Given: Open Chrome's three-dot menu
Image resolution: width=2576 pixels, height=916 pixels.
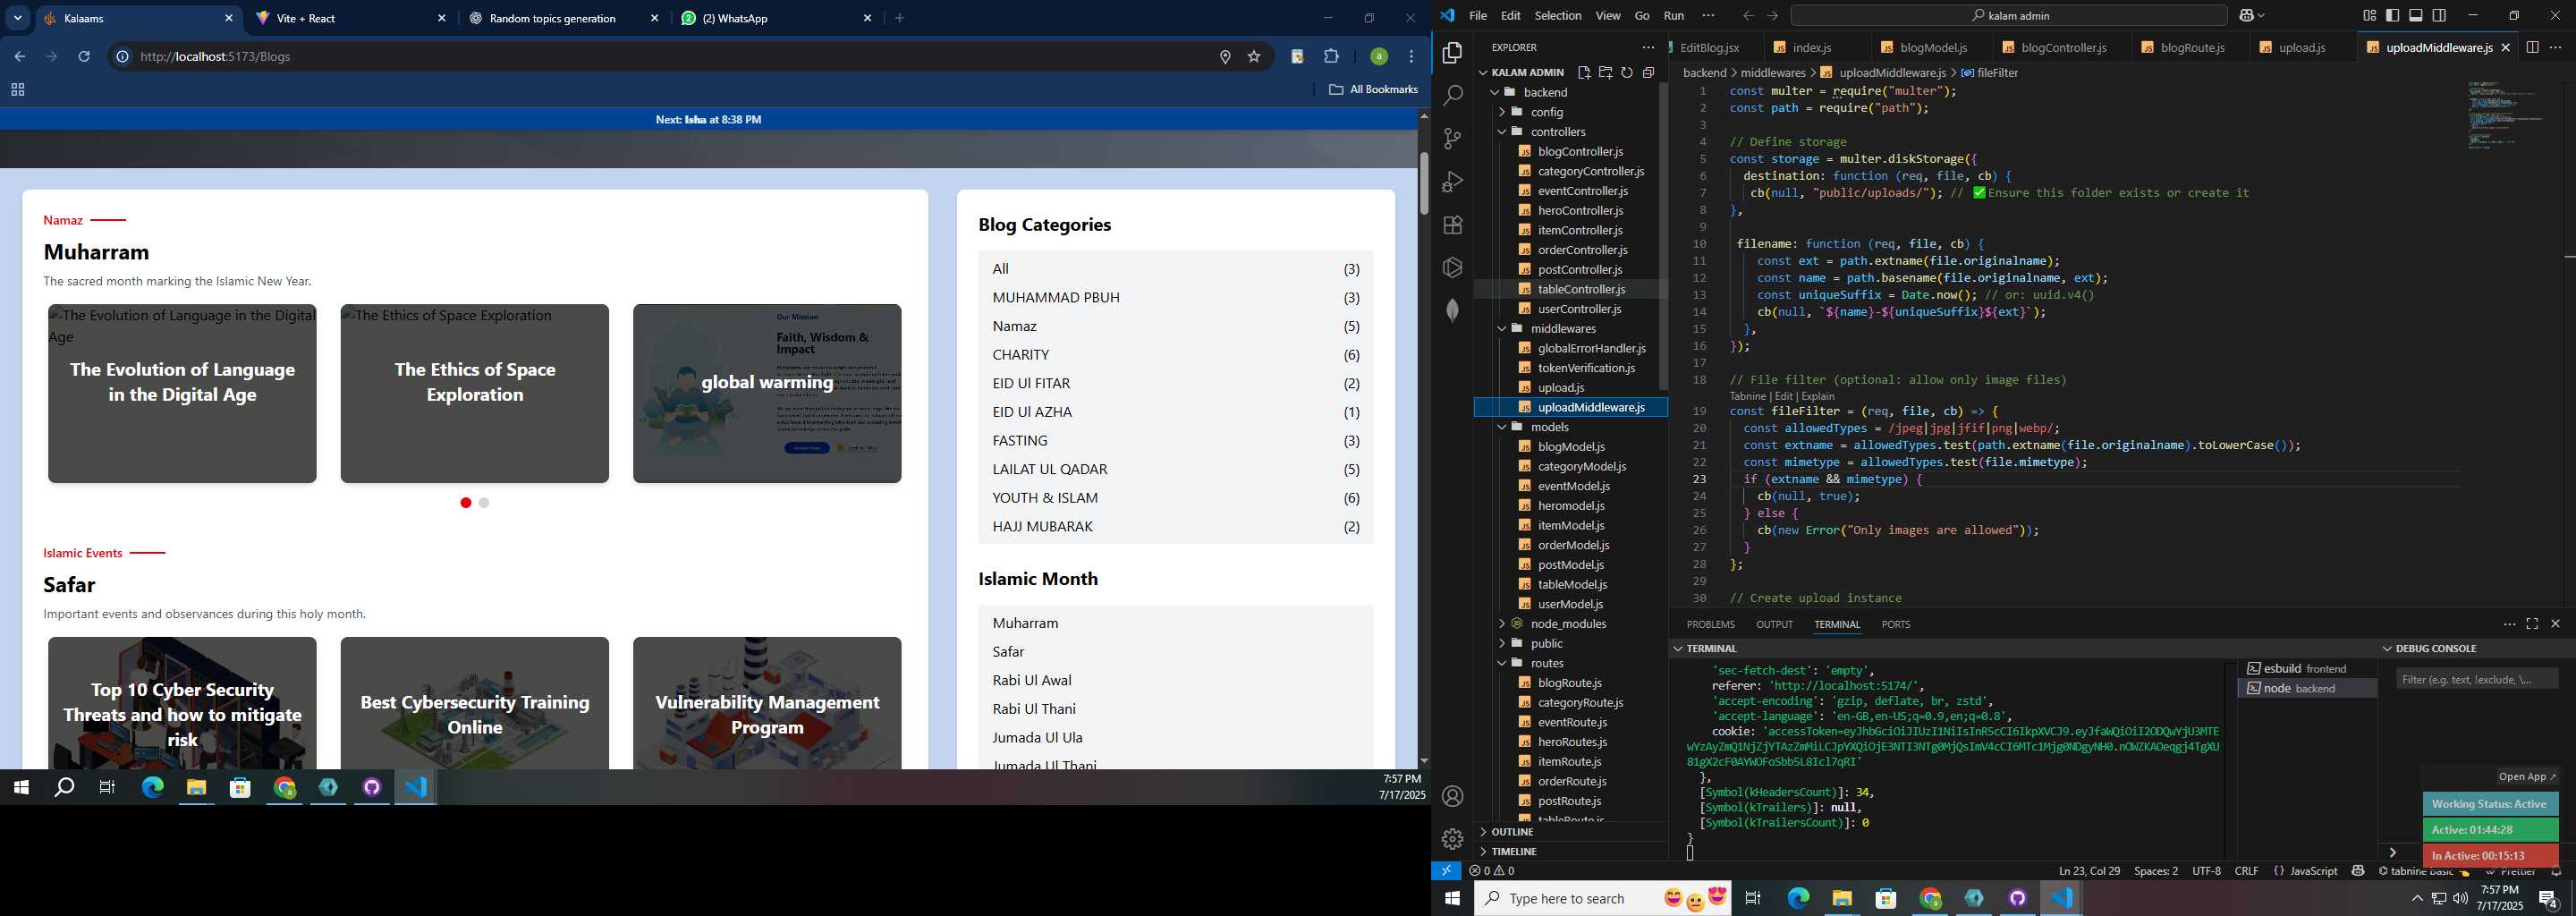Looking at the screenshot, I should (x=1411, y=56).
